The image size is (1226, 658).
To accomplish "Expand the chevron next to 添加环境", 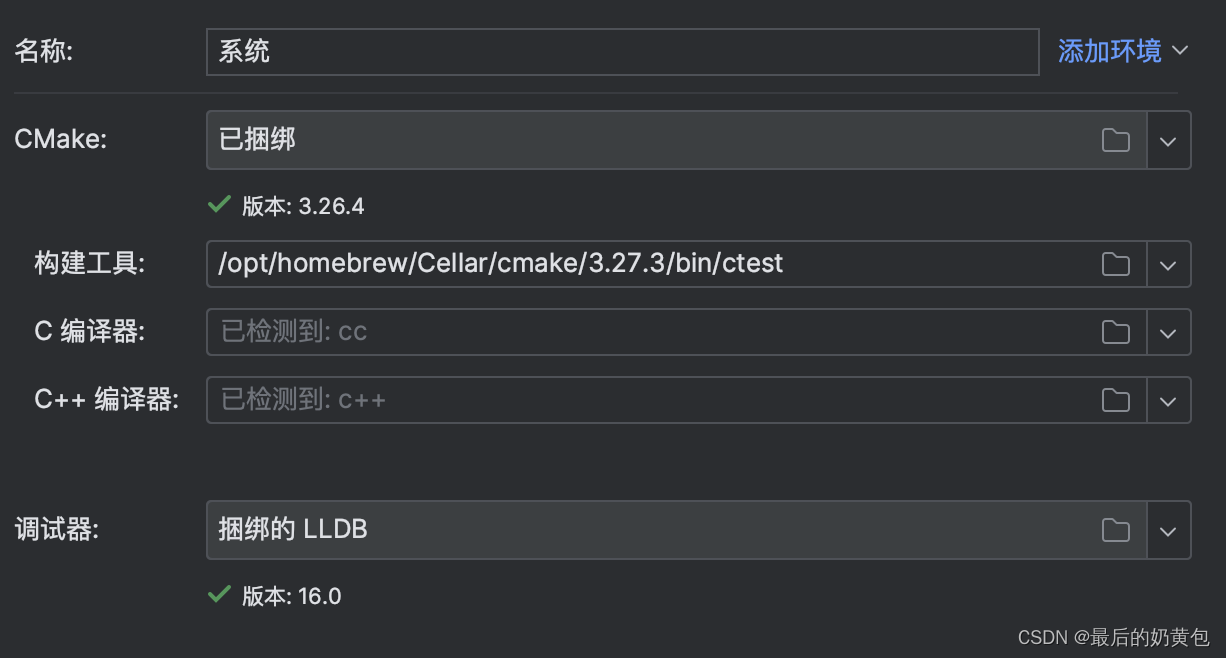I will coord(1182,50).
